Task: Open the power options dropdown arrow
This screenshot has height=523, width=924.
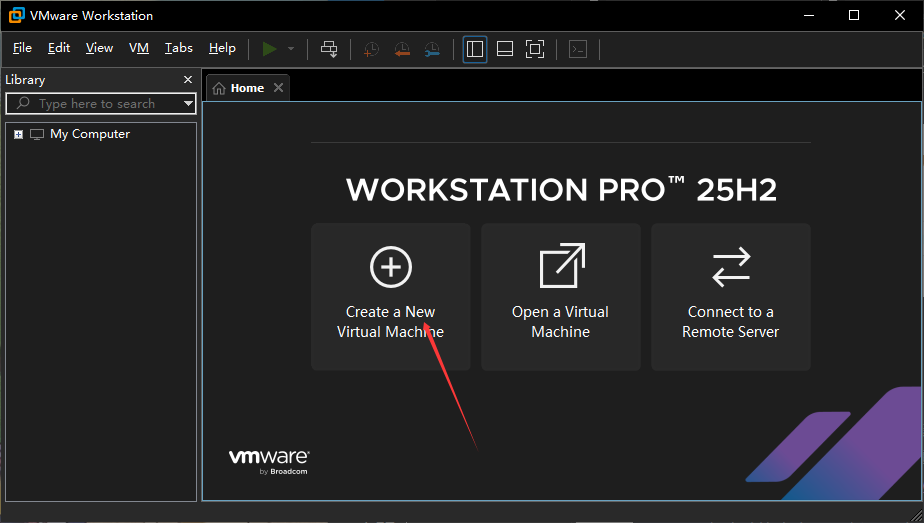Action: click(x=291, y=49)
